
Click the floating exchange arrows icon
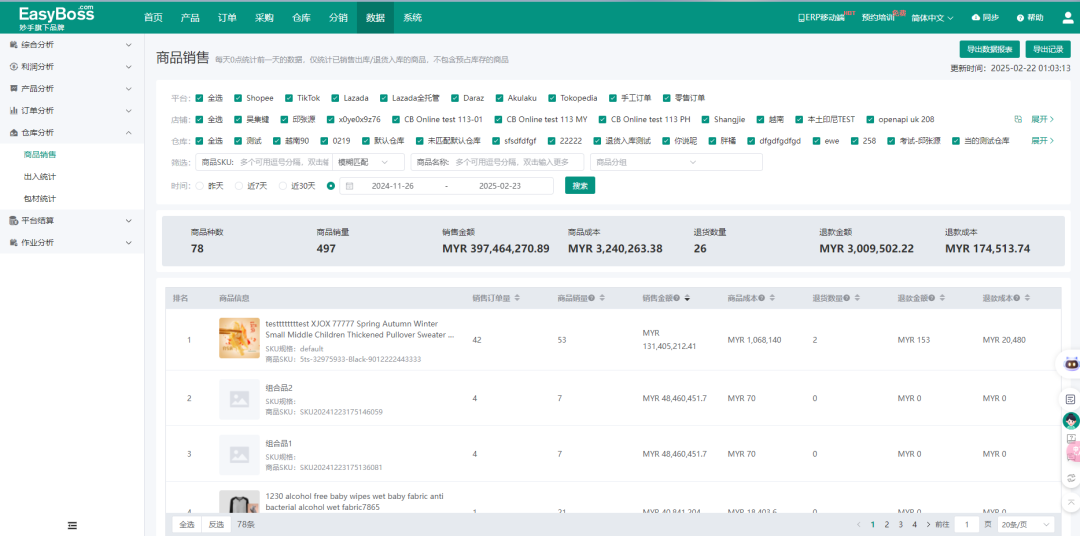tap(1070, 478)
